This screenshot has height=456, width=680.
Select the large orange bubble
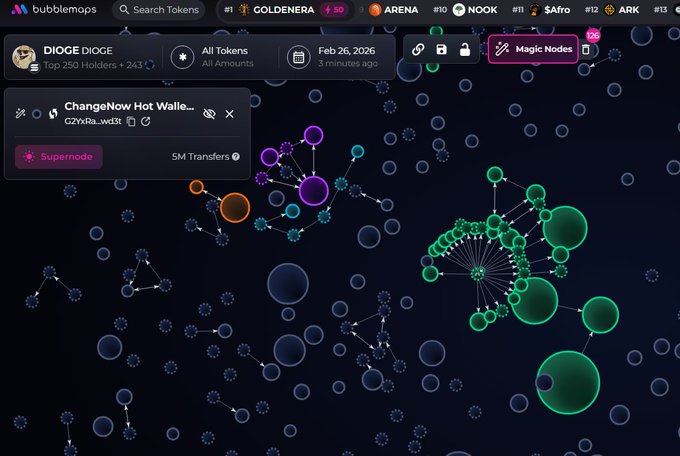(235, 207)
